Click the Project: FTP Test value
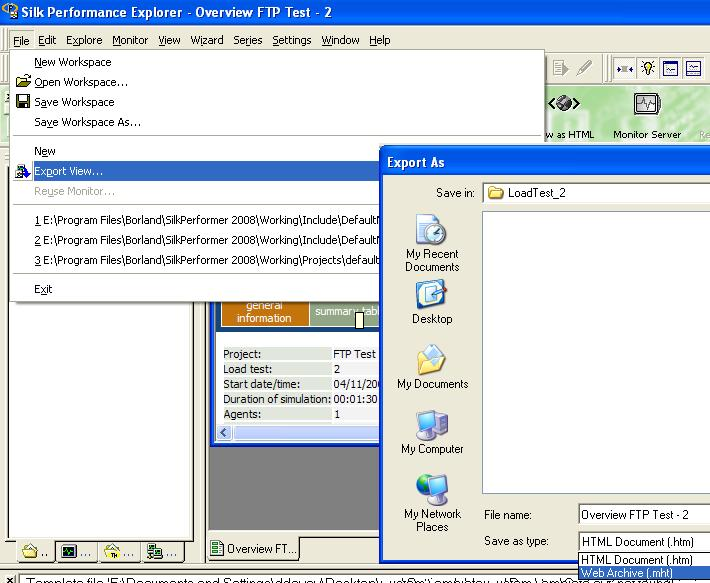 pos(355,354)
